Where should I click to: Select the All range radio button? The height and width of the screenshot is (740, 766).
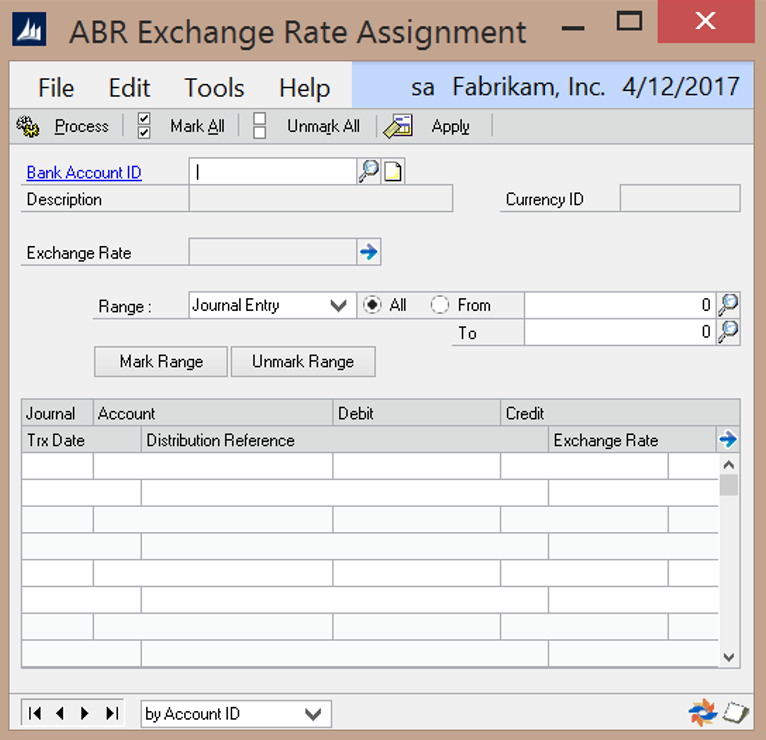coord(373,305)
